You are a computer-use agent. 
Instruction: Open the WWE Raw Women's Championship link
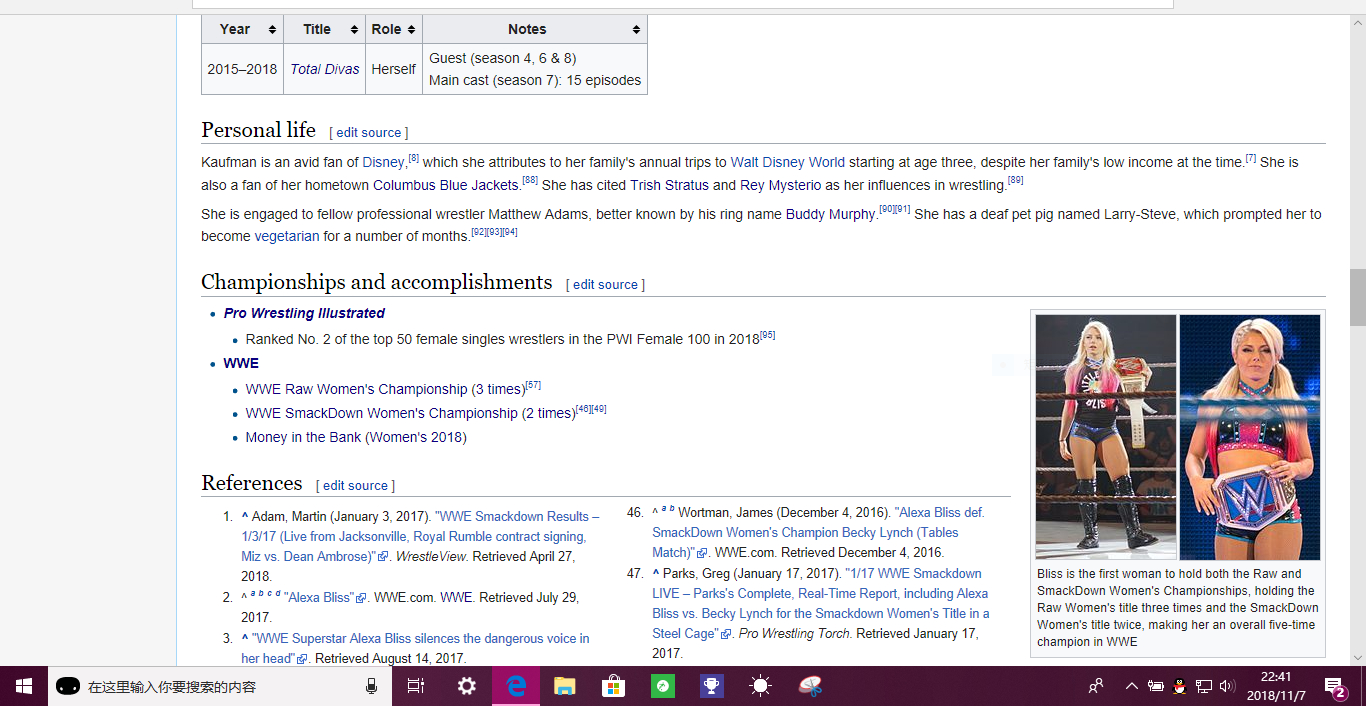(x=356, y=389)
